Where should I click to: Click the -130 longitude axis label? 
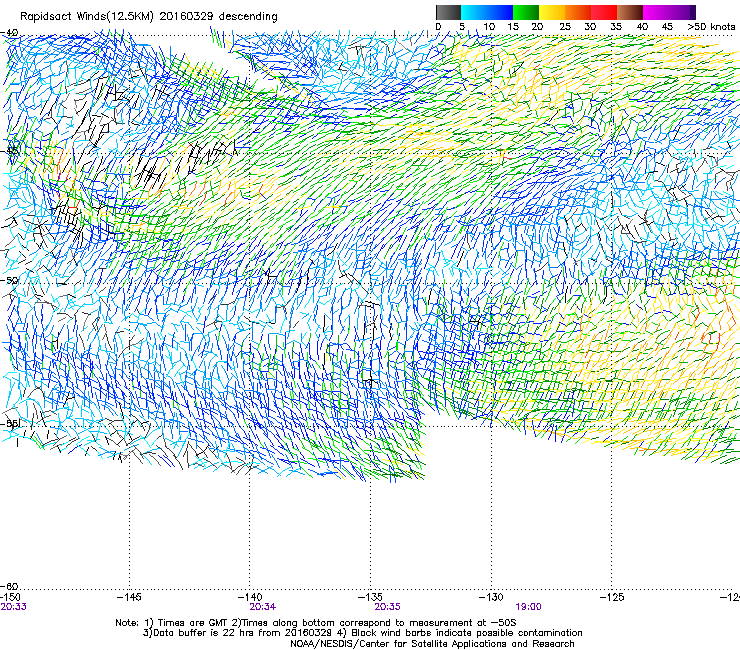(491, 597)
